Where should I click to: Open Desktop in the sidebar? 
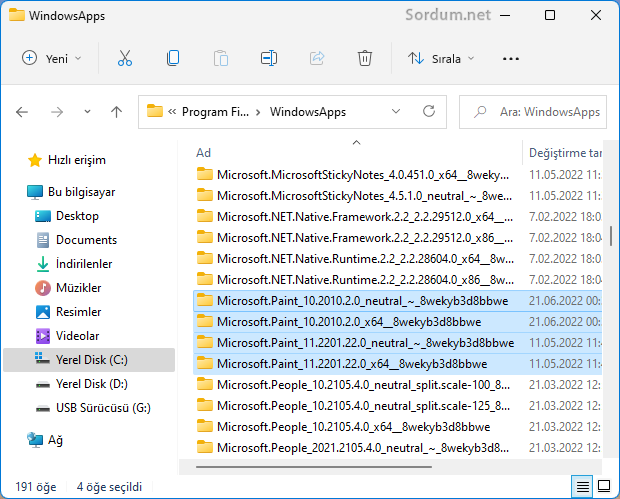tap(77, 216)
